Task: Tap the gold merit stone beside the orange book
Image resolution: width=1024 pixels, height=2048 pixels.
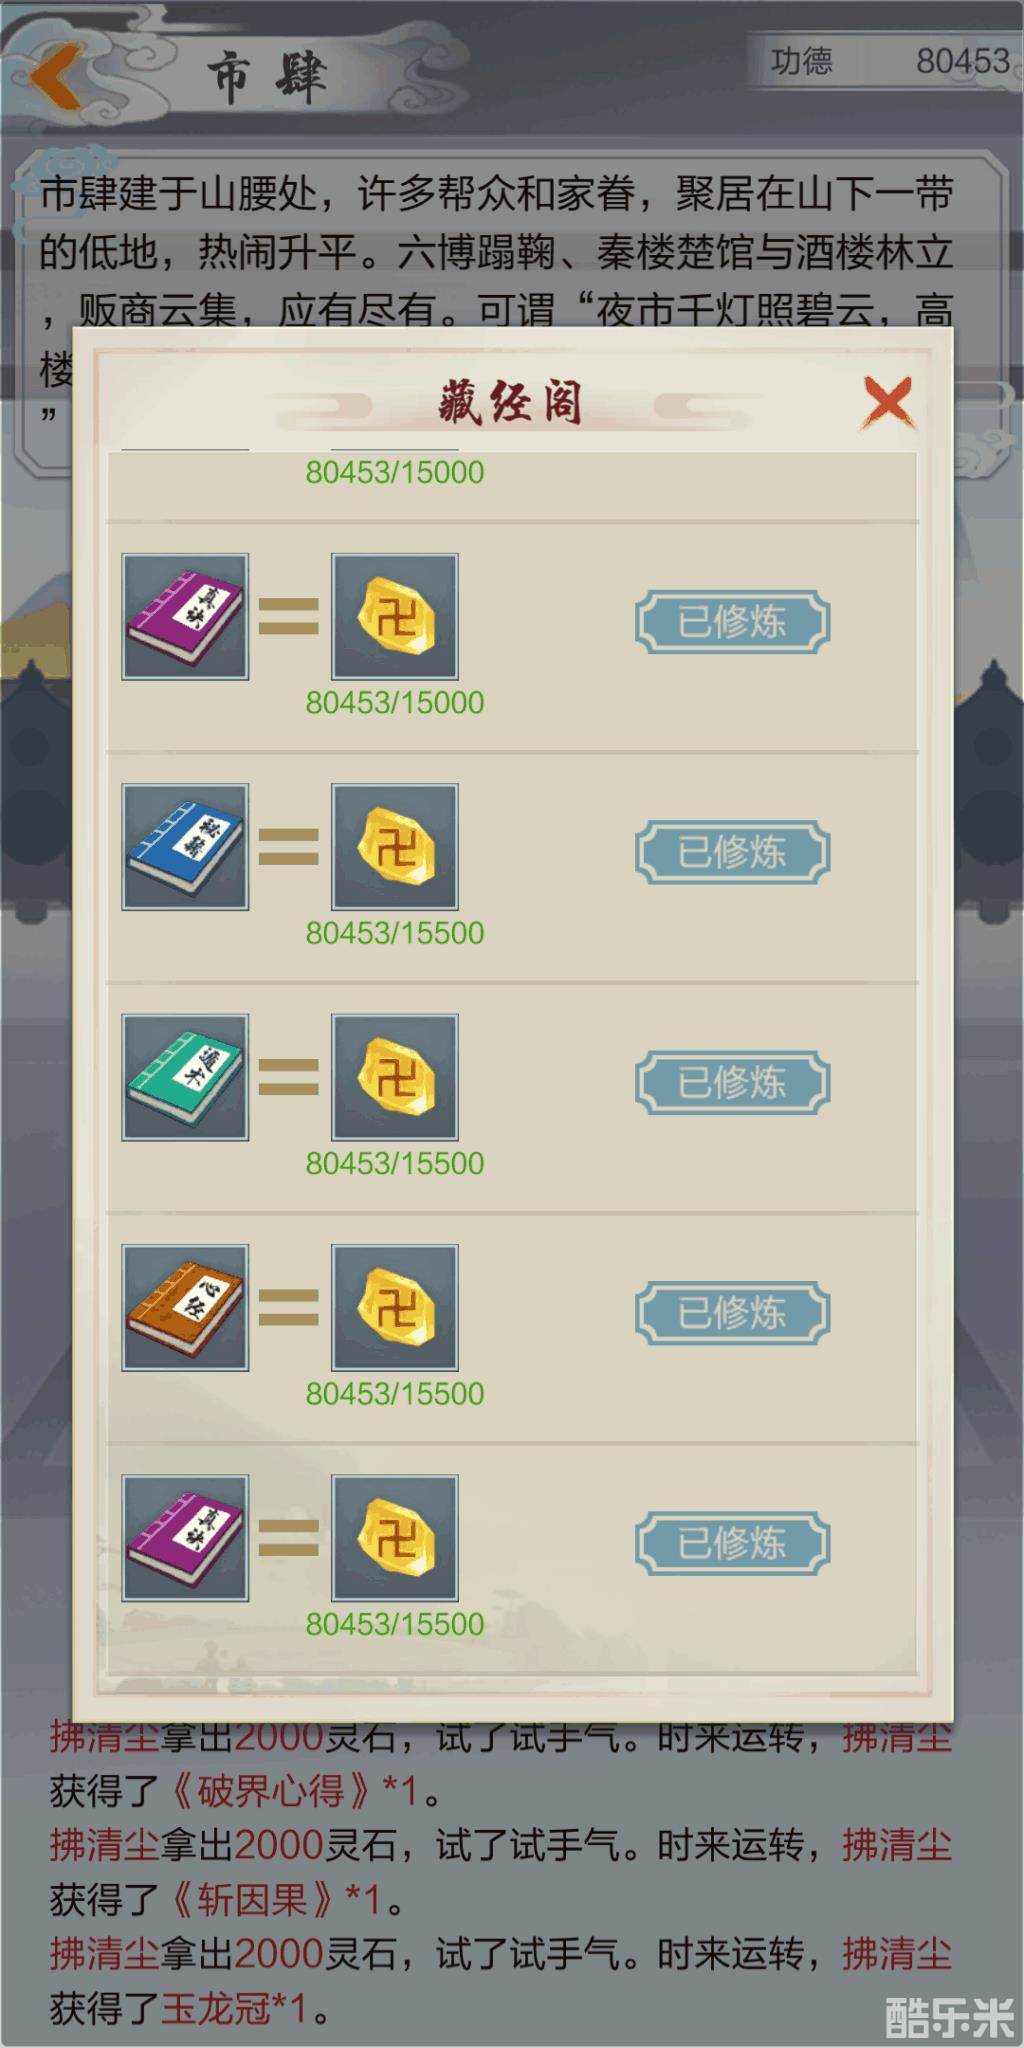Action: coord(395,1307)
